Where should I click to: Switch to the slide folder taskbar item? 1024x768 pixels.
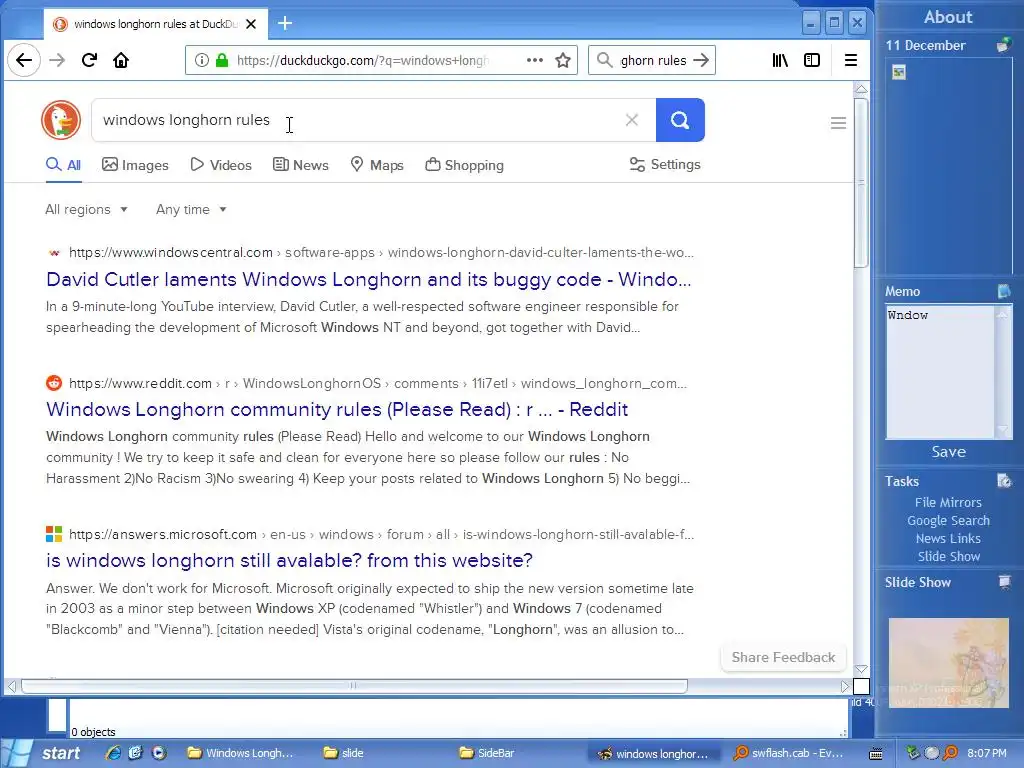pyautogui.click(x=344, y=753)
